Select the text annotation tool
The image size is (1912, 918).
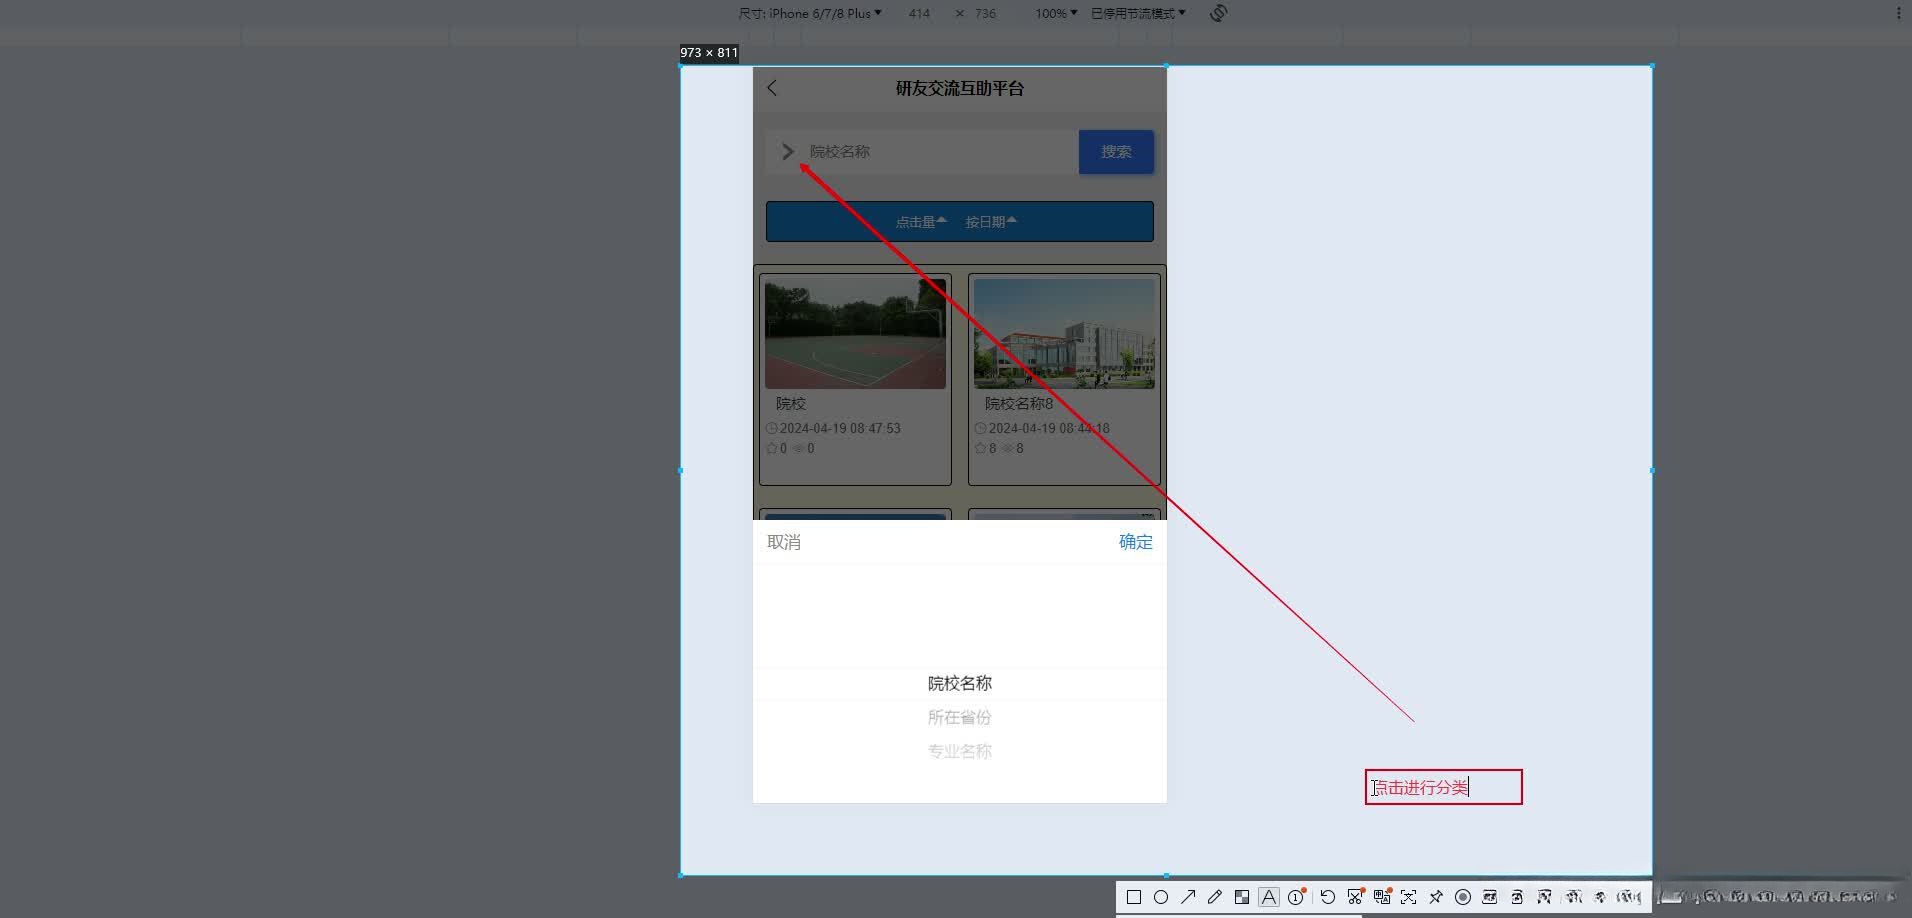tap(1269, 897)
